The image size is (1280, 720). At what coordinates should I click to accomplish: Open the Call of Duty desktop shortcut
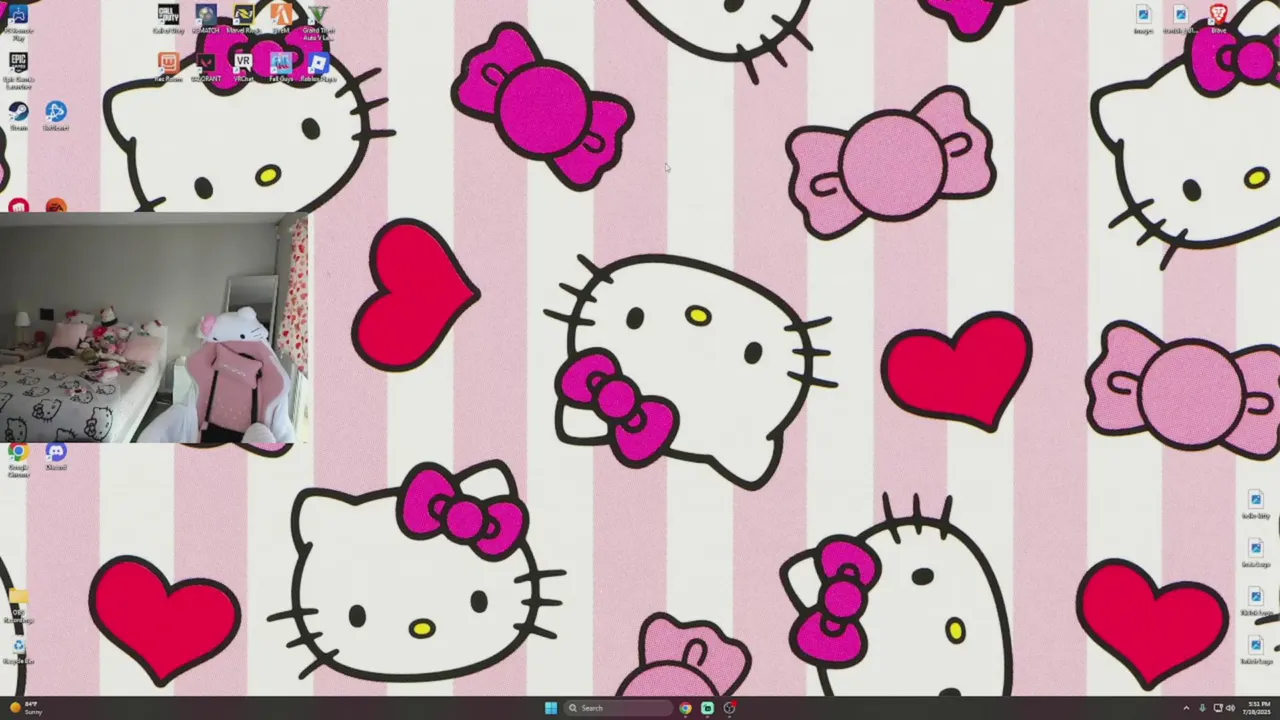coord(168,18)
